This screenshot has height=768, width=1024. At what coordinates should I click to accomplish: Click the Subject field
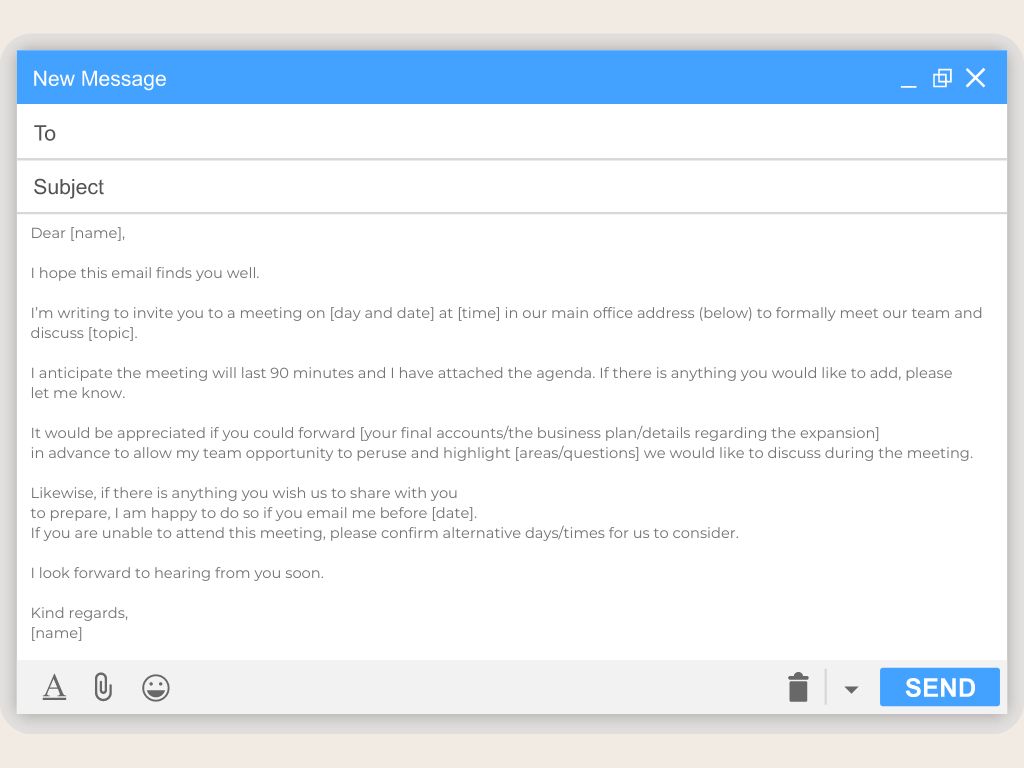click(500, 187)
